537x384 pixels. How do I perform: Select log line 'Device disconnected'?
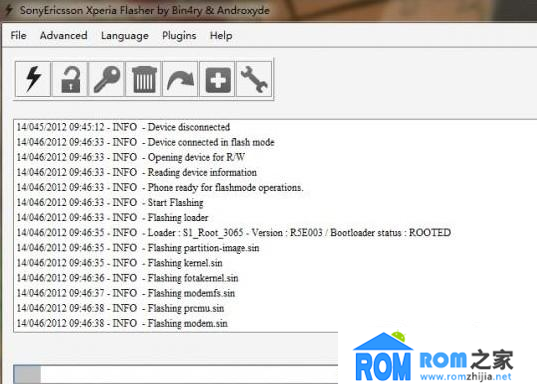coord(123,127)
